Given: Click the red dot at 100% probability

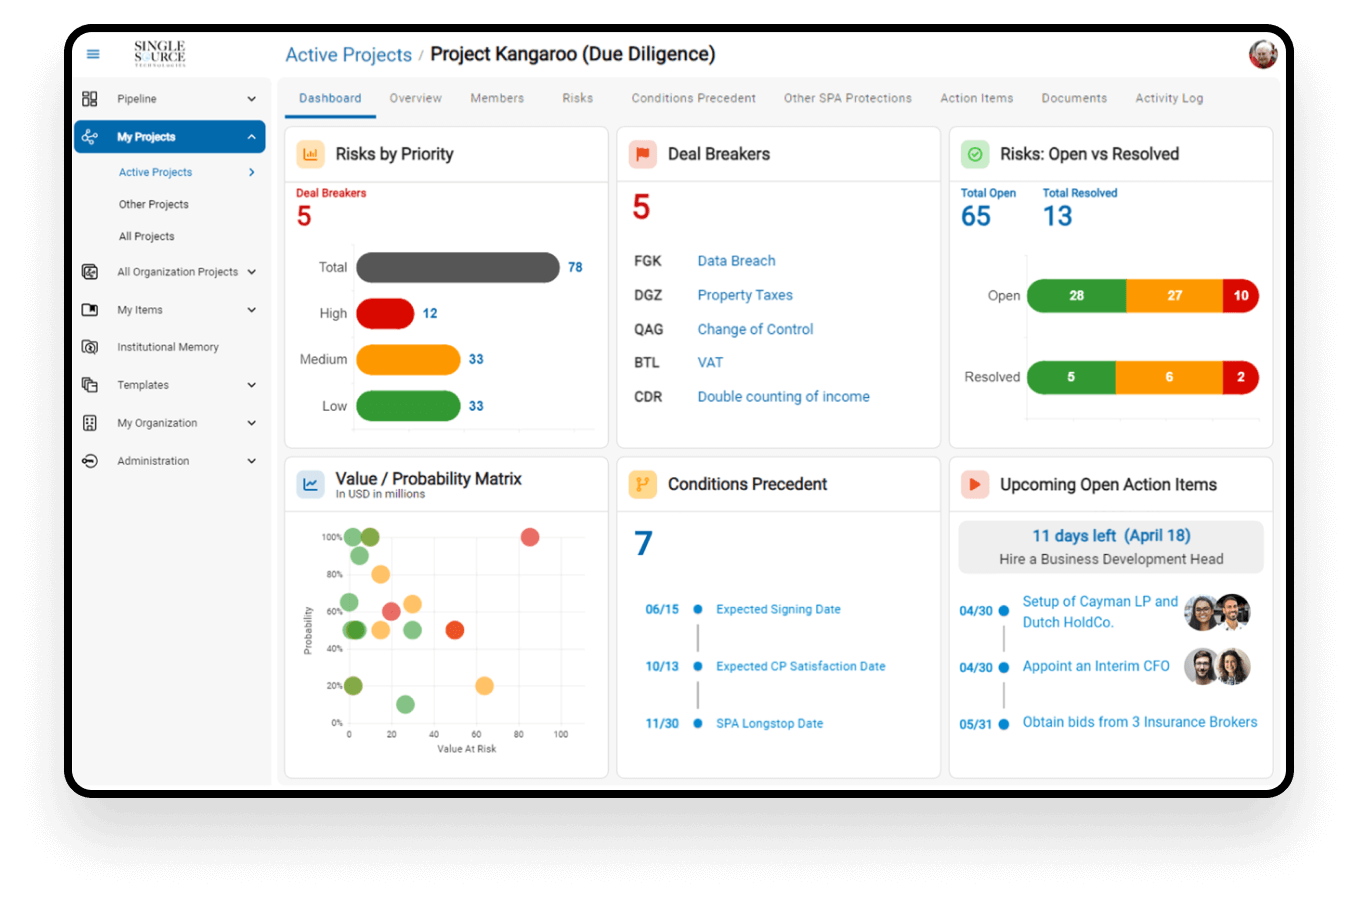Looking at the screenshot, I should 530,537.
